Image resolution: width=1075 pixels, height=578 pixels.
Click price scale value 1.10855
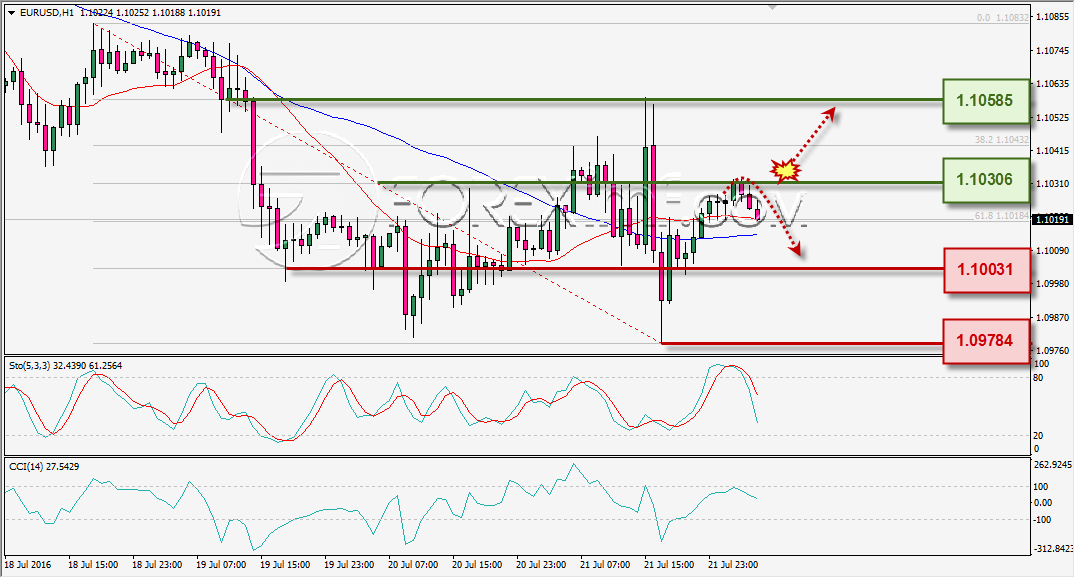pyautogui.click(x=1052, y=16)
